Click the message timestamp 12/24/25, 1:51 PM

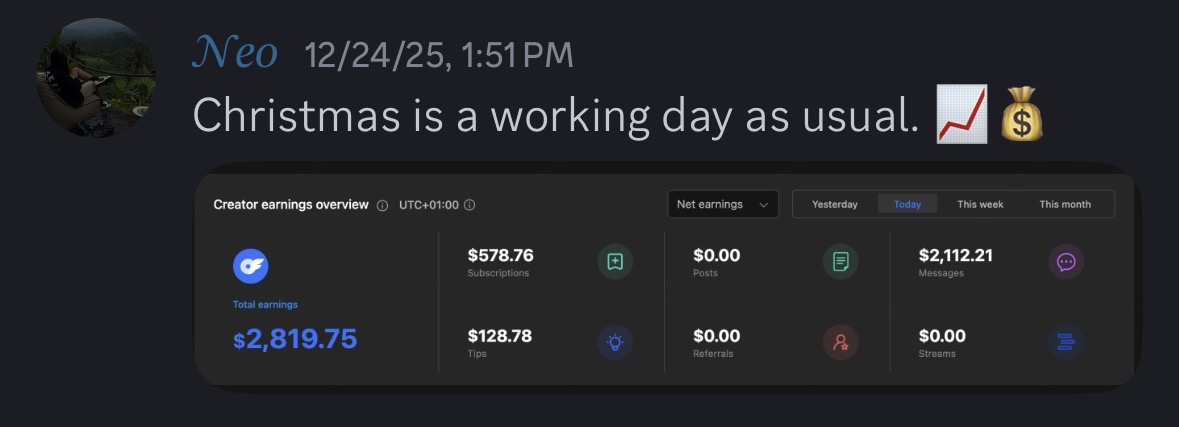pyautogui.click(x=439, y=55)
